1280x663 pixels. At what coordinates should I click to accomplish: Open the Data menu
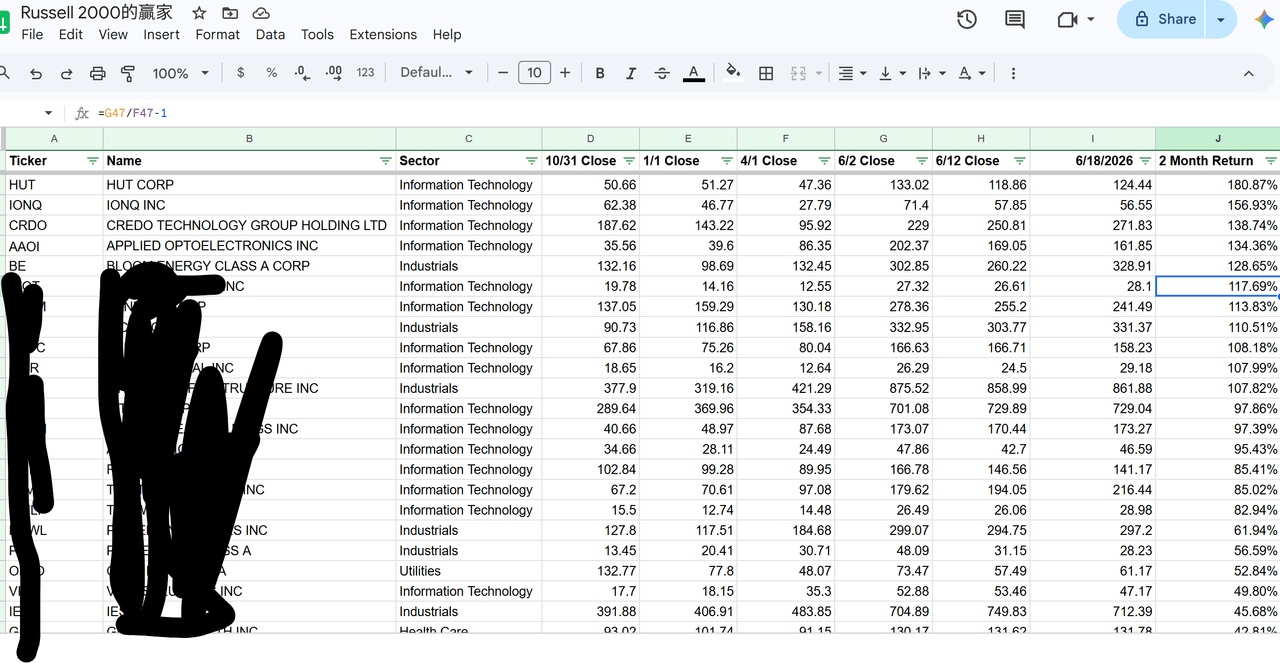pos(270,34)
